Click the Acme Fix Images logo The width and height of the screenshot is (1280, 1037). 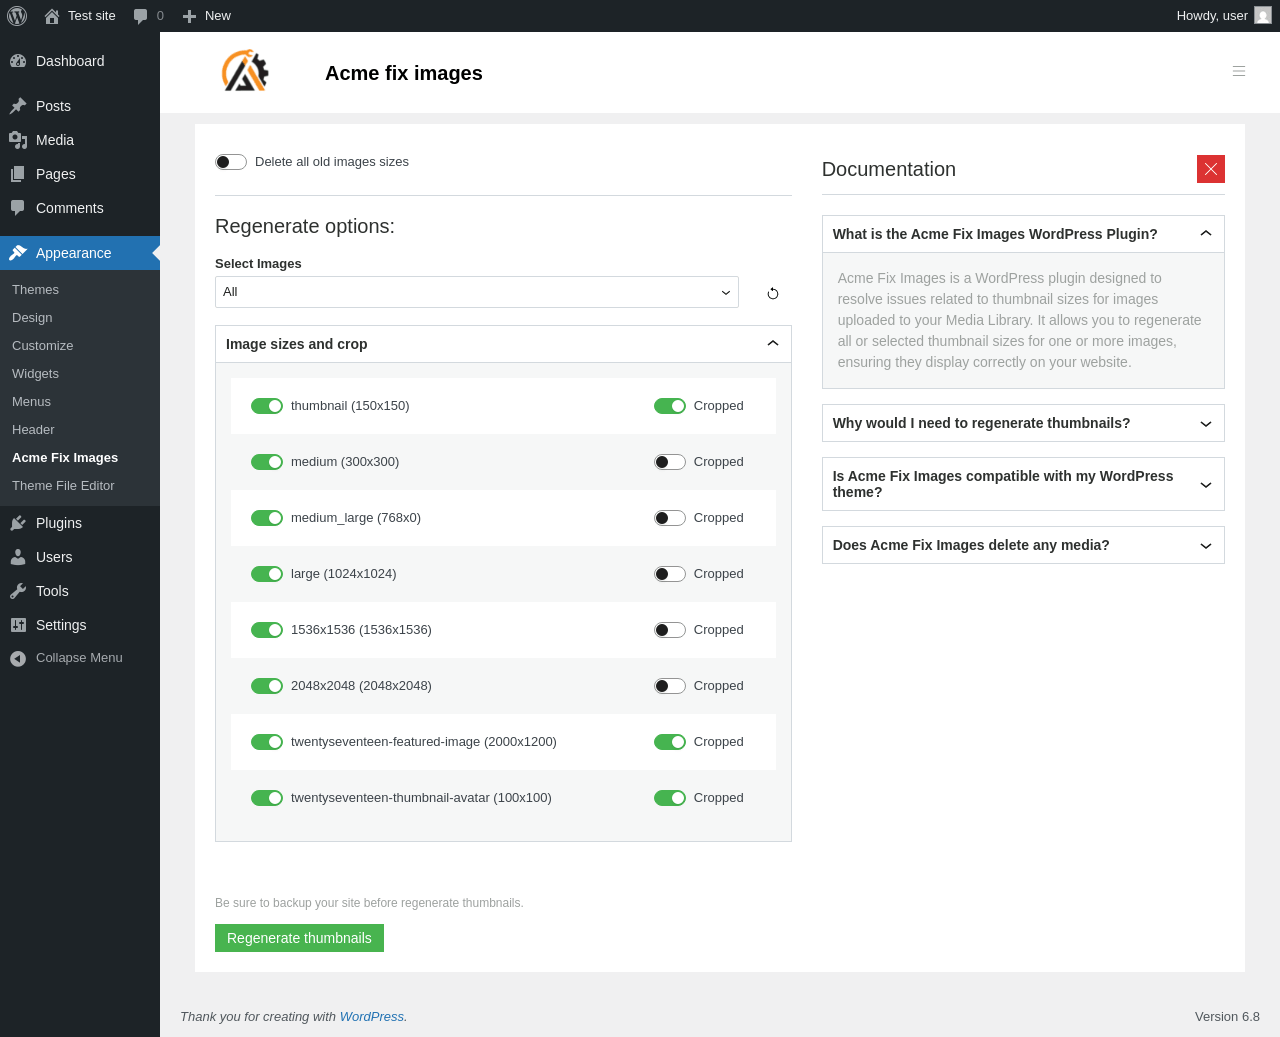(x=245, y=71)
